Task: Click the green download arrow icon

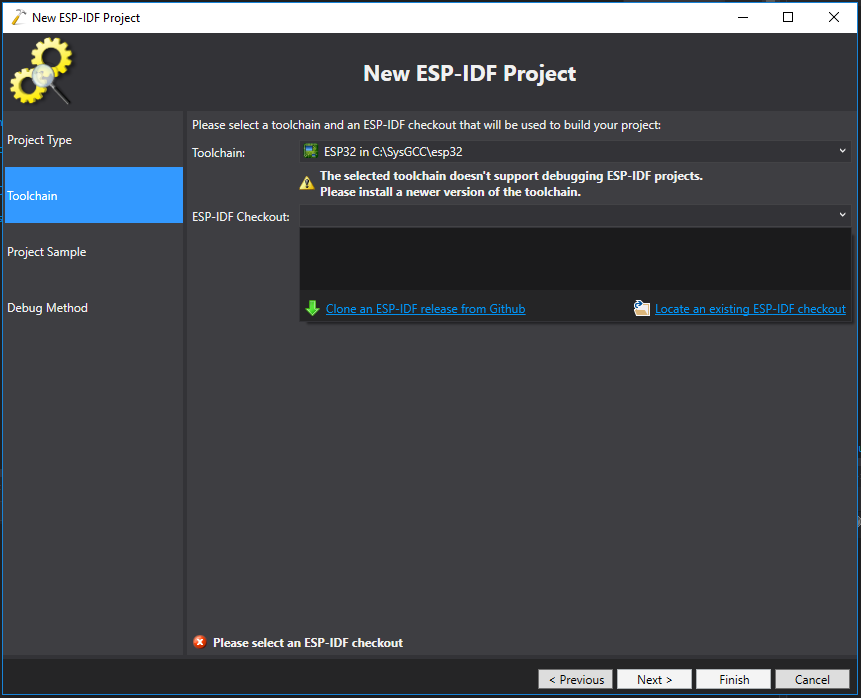Action: point(312,308)
